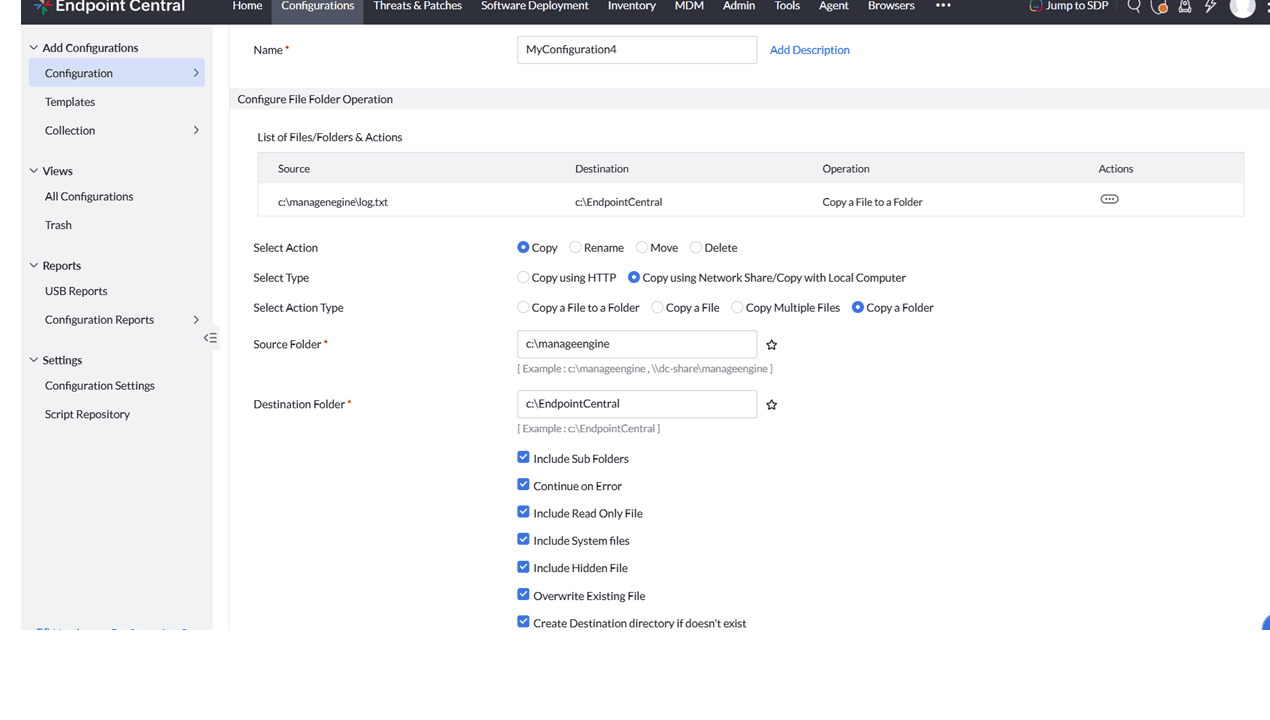Select Copy Multiple Files action type
1270x720 pixels.
737,307
